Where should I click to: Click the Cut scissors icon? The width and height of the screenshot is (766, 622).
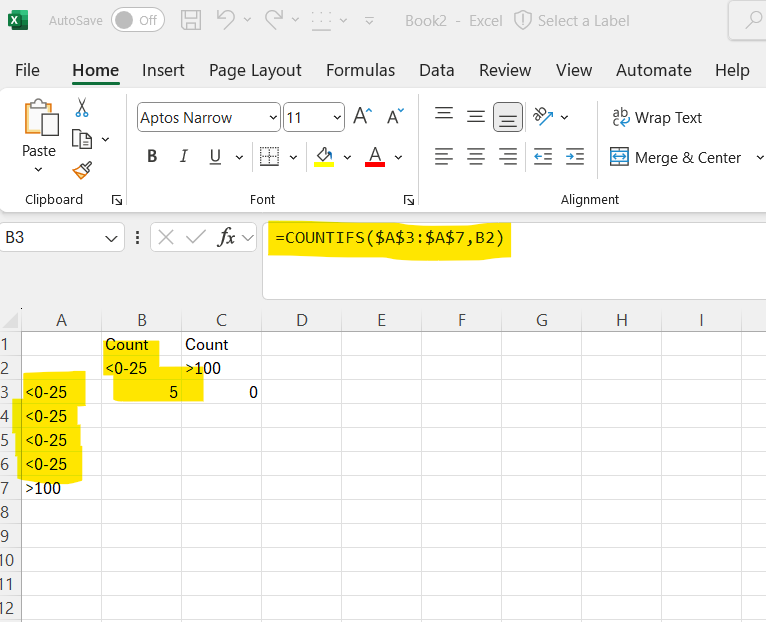(82, 107)
